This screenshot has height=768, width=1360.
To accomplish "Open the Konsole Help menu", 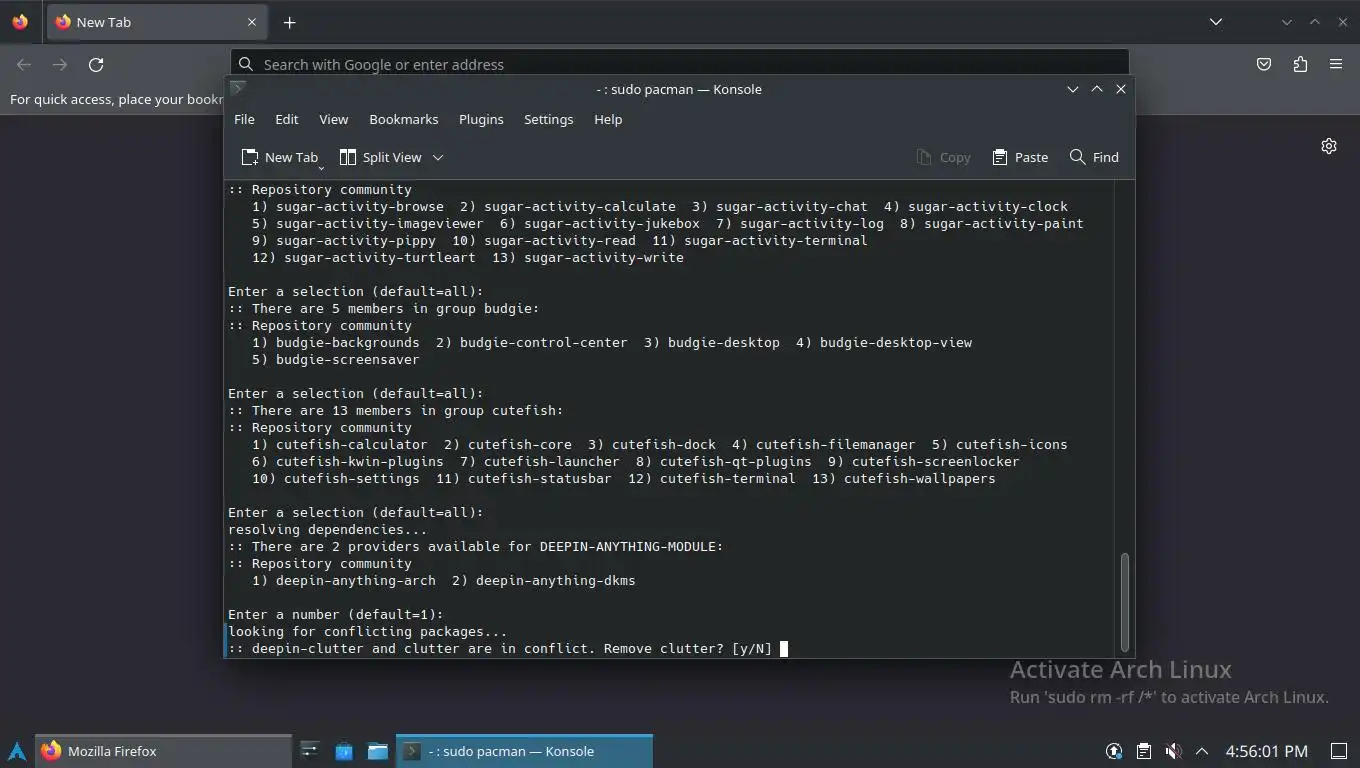I will [608, 119].
